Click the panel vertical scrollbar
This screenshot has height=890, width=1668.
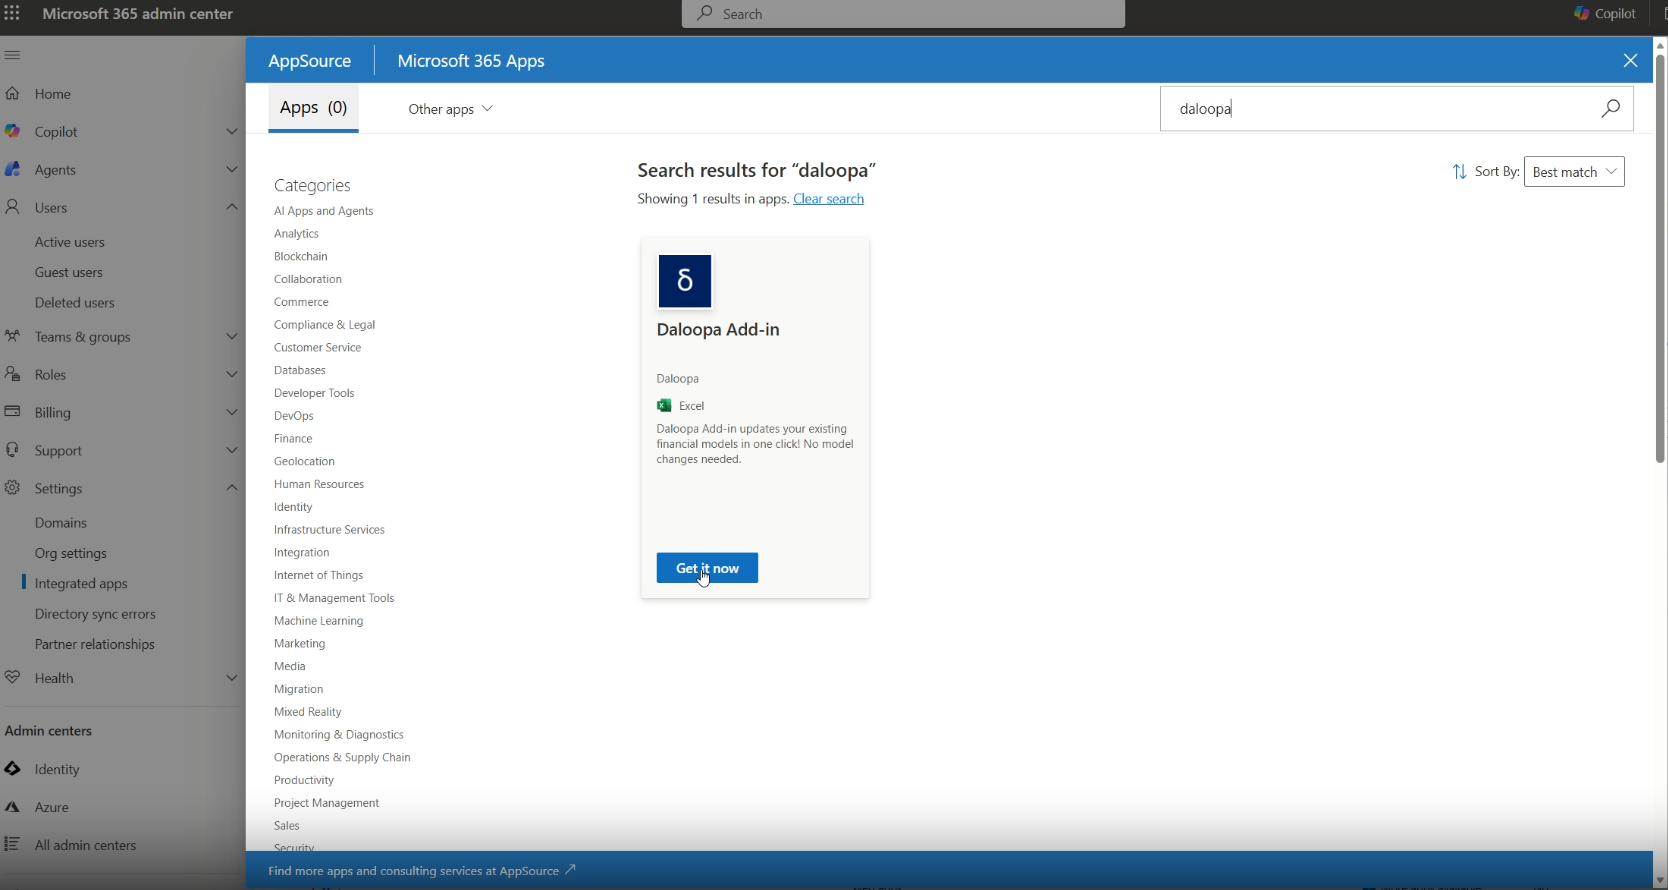(1660, 258)
